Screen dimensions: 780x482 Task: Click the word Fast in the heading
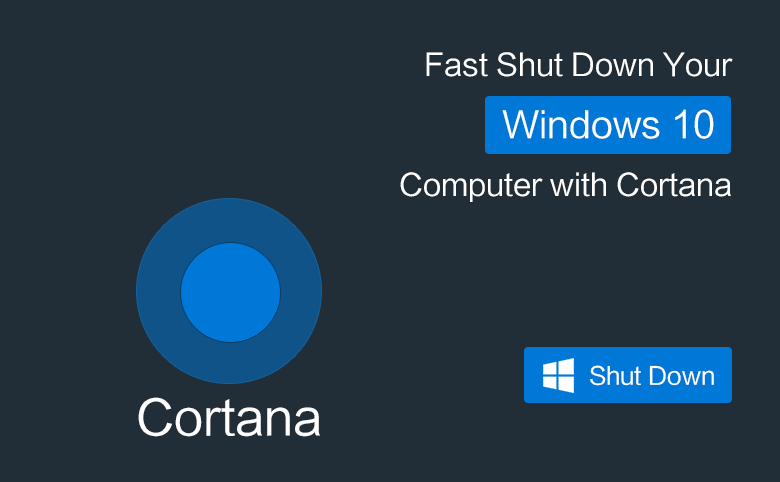[x=456, y=65]
